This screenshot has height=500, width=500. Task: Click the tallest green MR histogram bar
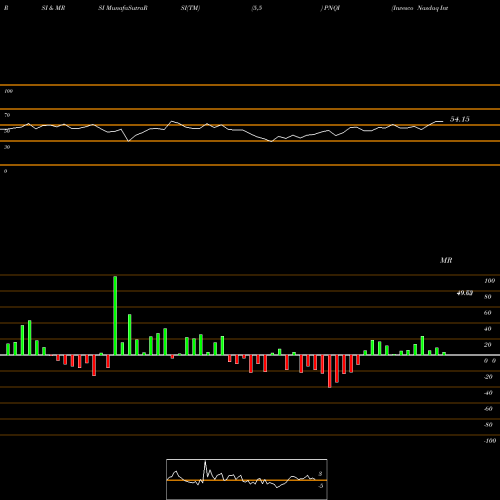(x=115, y=315)
